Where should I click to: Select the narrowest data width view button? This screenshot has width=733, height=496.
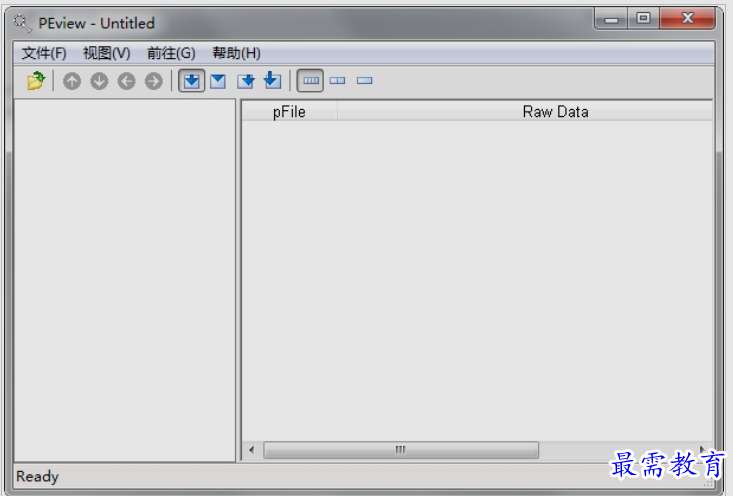pyautogui.click(x=364, y=81)
